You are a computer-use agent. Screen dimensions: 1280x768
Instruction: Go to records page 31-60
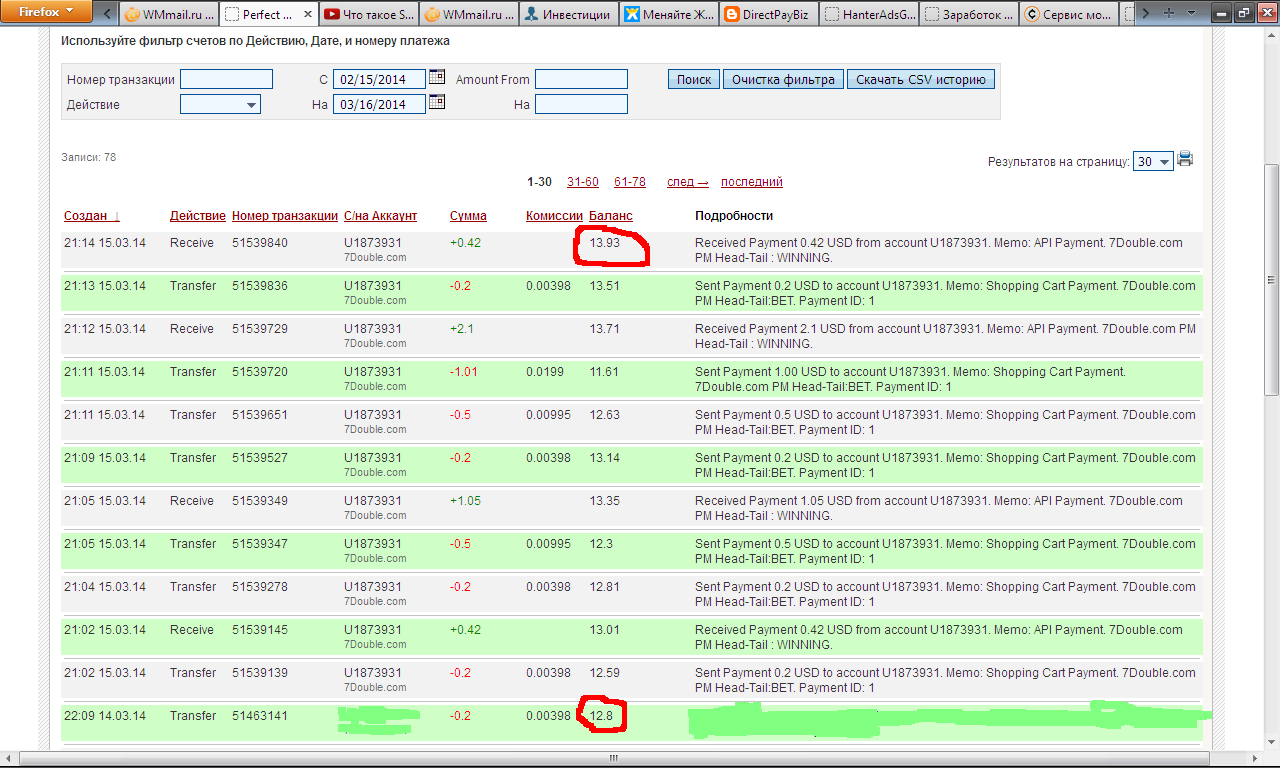click(x=583, y=182)
